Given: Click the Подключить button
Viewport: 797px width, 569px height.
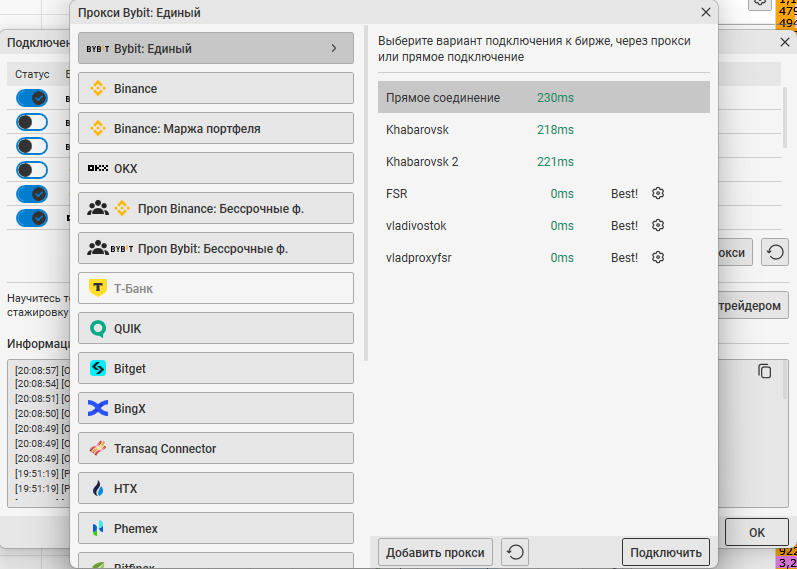Looking at the screenshot, I should tap(665, 552).
